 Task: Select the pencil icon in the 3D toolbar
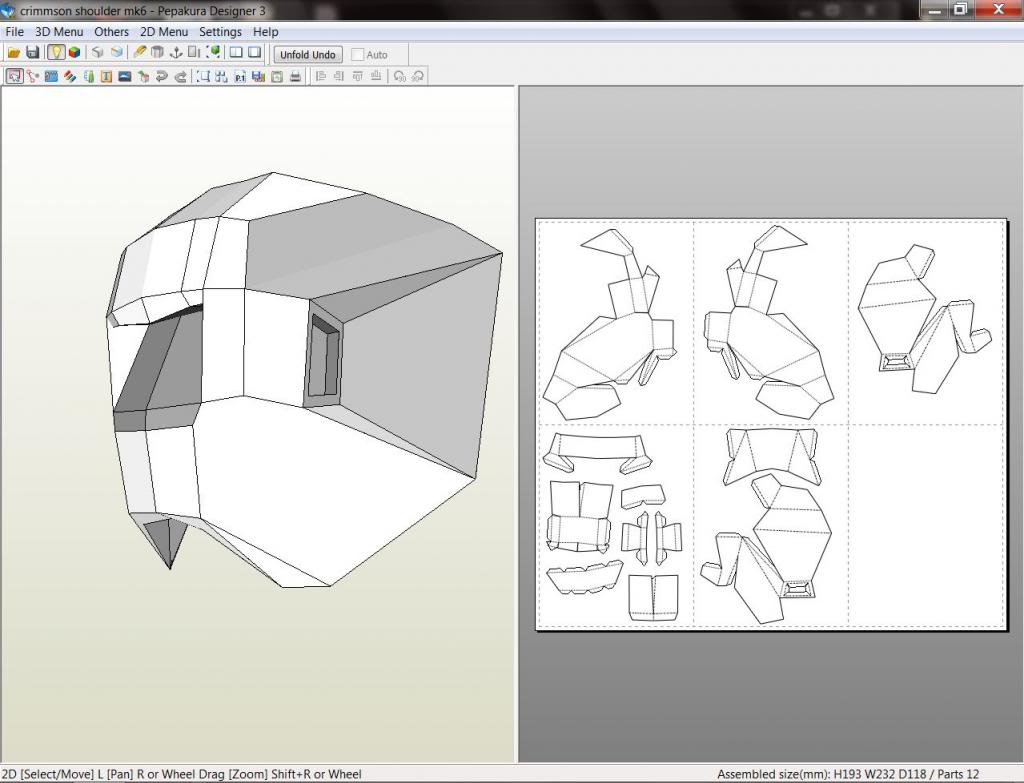(140, 53)
